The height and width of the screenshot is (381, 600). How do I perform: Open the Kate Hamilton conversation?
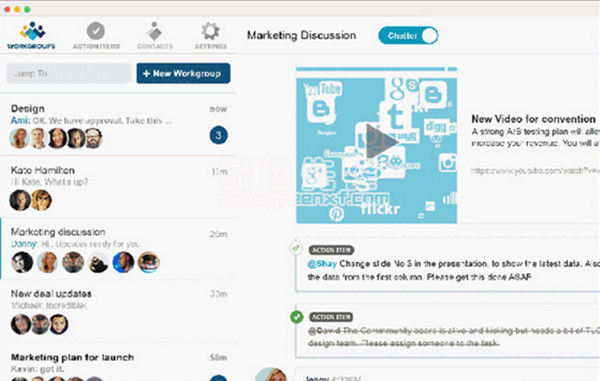(x=119, y=187)
